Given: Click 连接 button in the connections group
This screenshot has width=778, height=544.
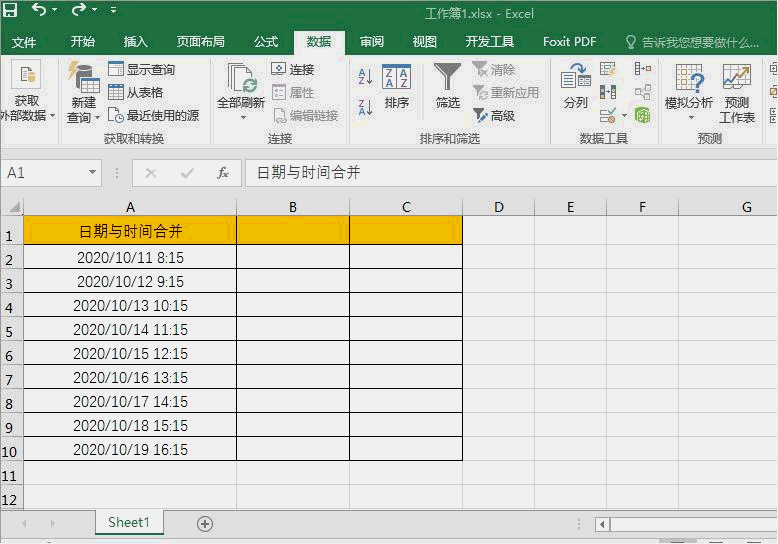Looking at the screenshot, I should 293,69.
